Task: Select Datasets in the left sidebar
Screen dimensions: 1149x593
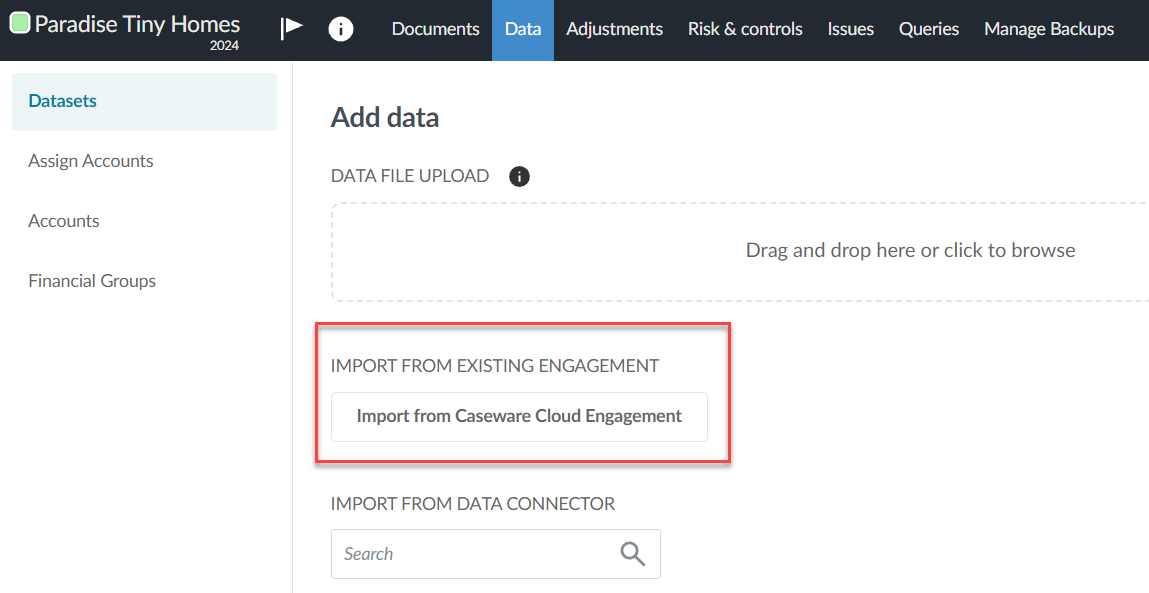Action: [x=63, y=101]
